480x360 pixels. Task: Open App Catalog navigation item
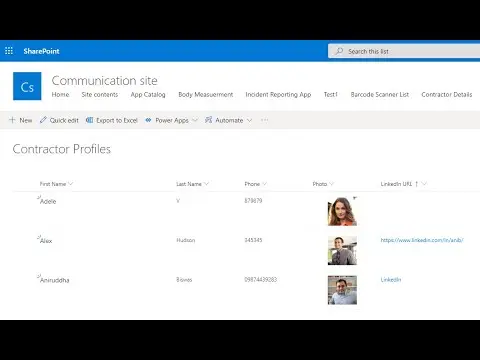pos(148,95)
